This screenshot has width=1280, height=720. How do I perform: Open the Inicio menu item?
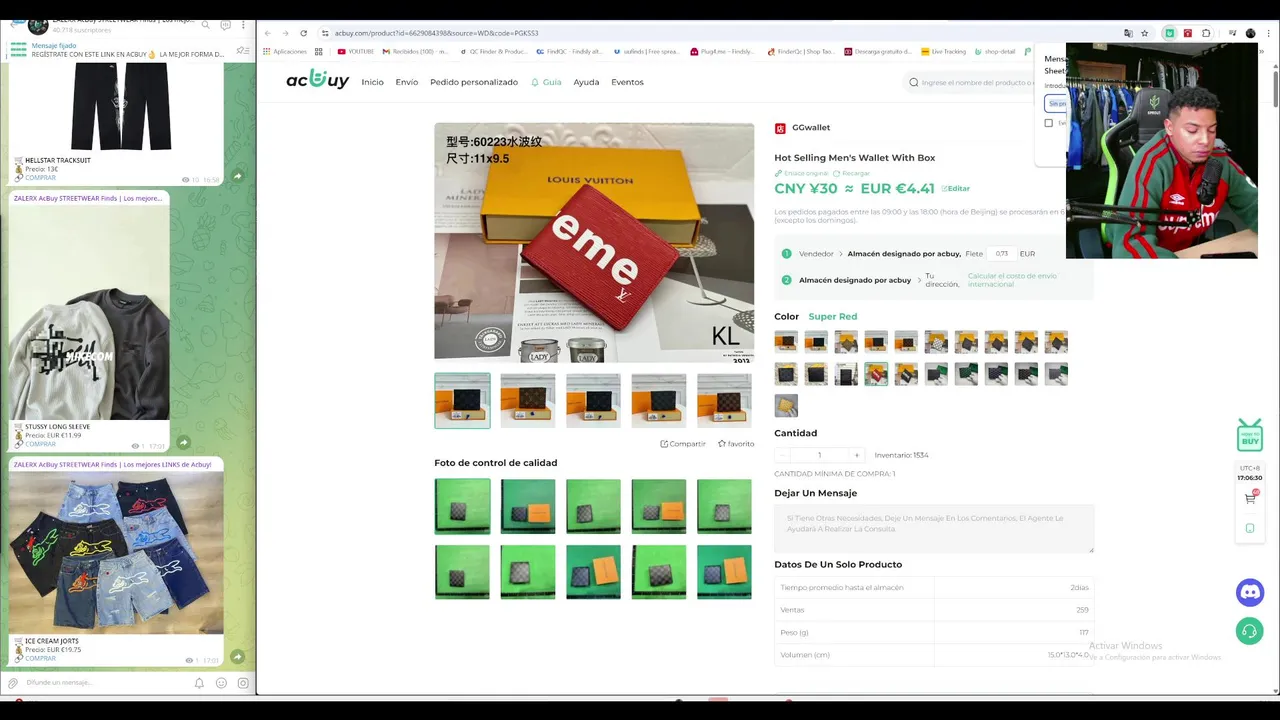372,82
